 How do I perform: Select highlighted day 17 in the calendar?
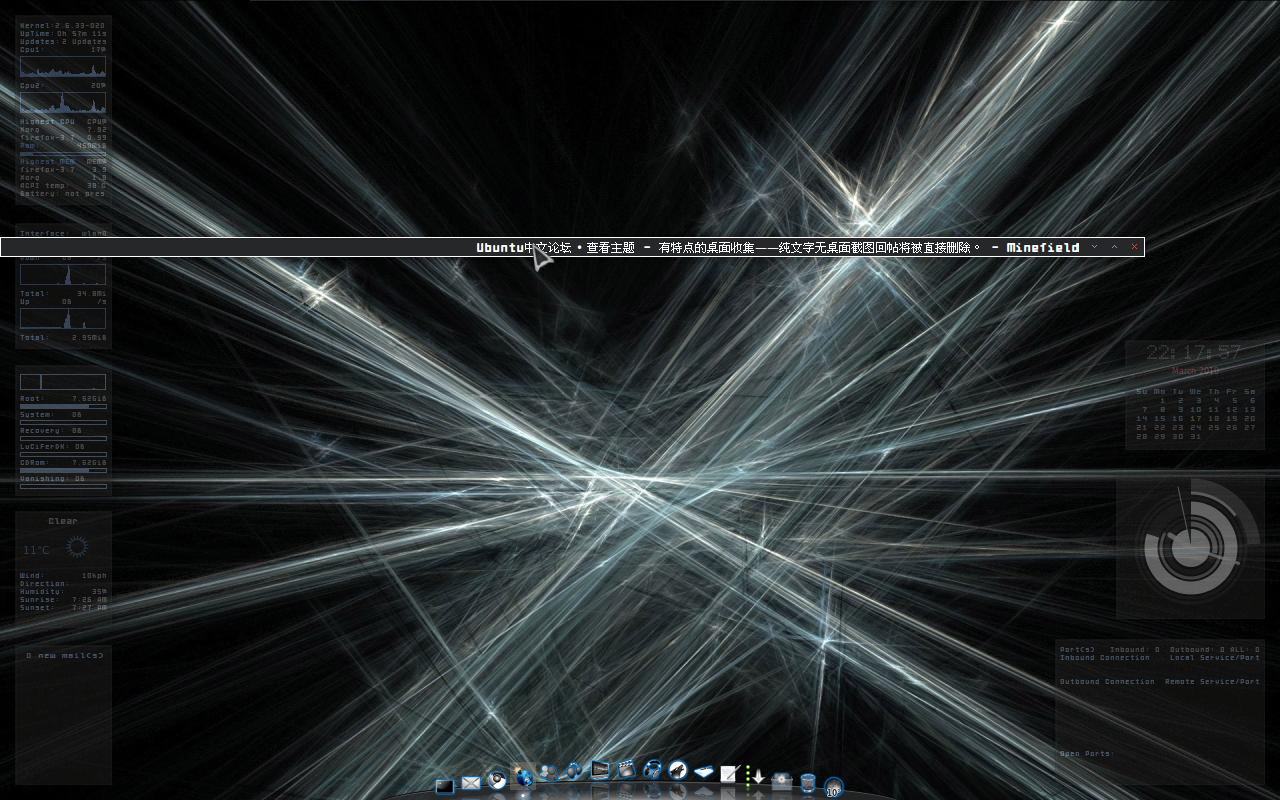point(1196,418)
